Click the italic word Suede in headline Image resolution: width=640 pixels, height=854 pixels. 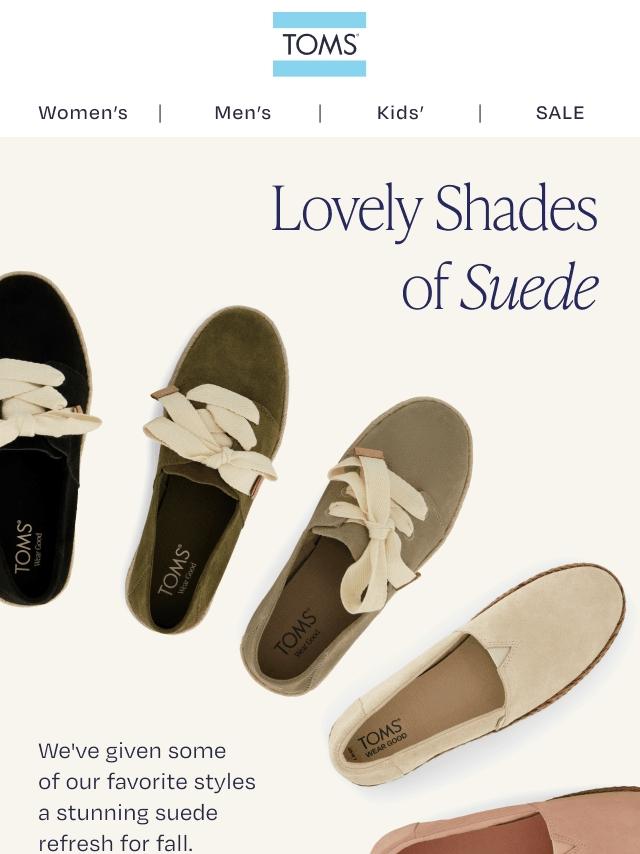(x=529, y=286)
